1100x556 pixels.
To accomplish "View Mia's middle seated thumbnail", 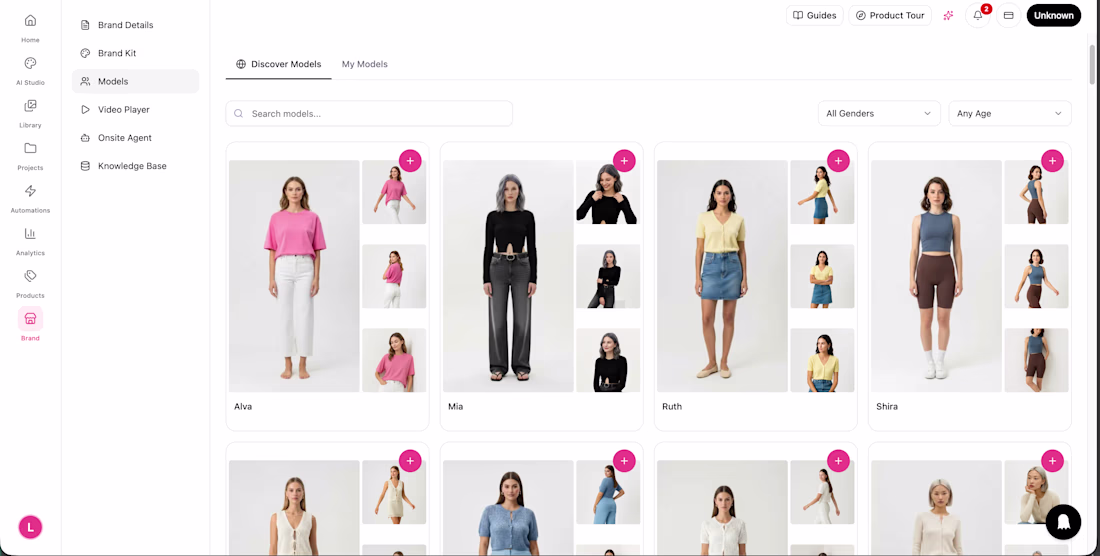I will point(608,276).
